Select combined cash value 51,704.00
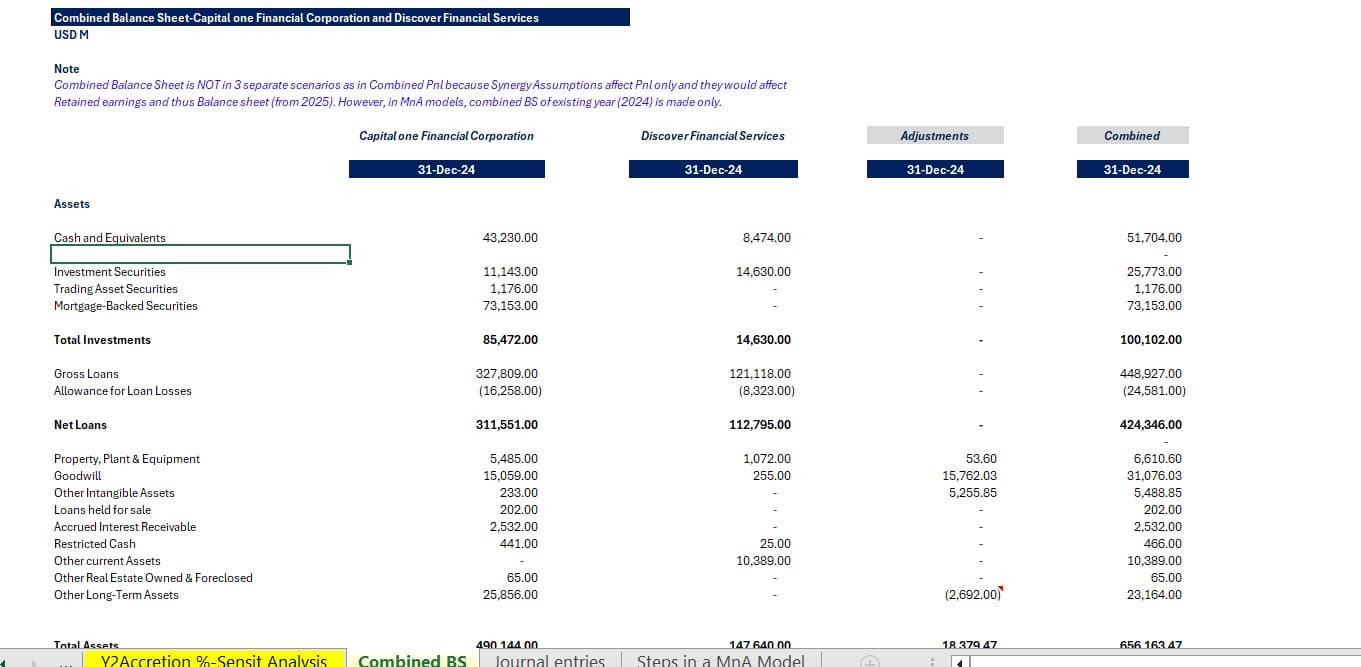The width and height of the screenshot is (1361, 667). pyautogui.click(x=1154, y=238)
